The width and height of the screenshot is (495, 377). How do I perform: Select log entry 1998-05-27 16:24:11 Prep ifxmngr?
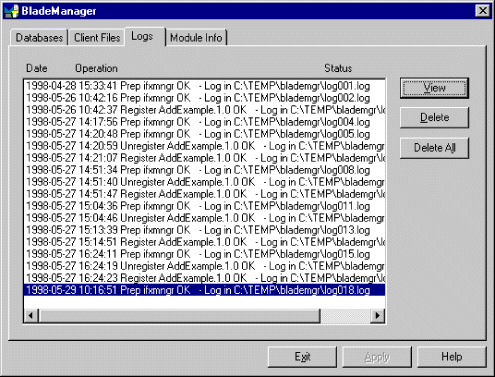[204, 254]
